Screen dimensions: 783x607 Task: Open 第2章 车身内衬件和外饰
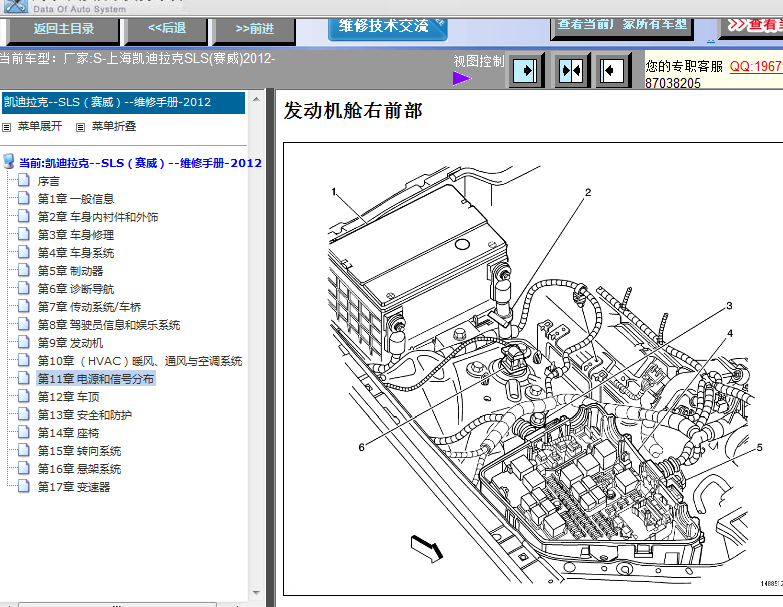pos(98,217)
